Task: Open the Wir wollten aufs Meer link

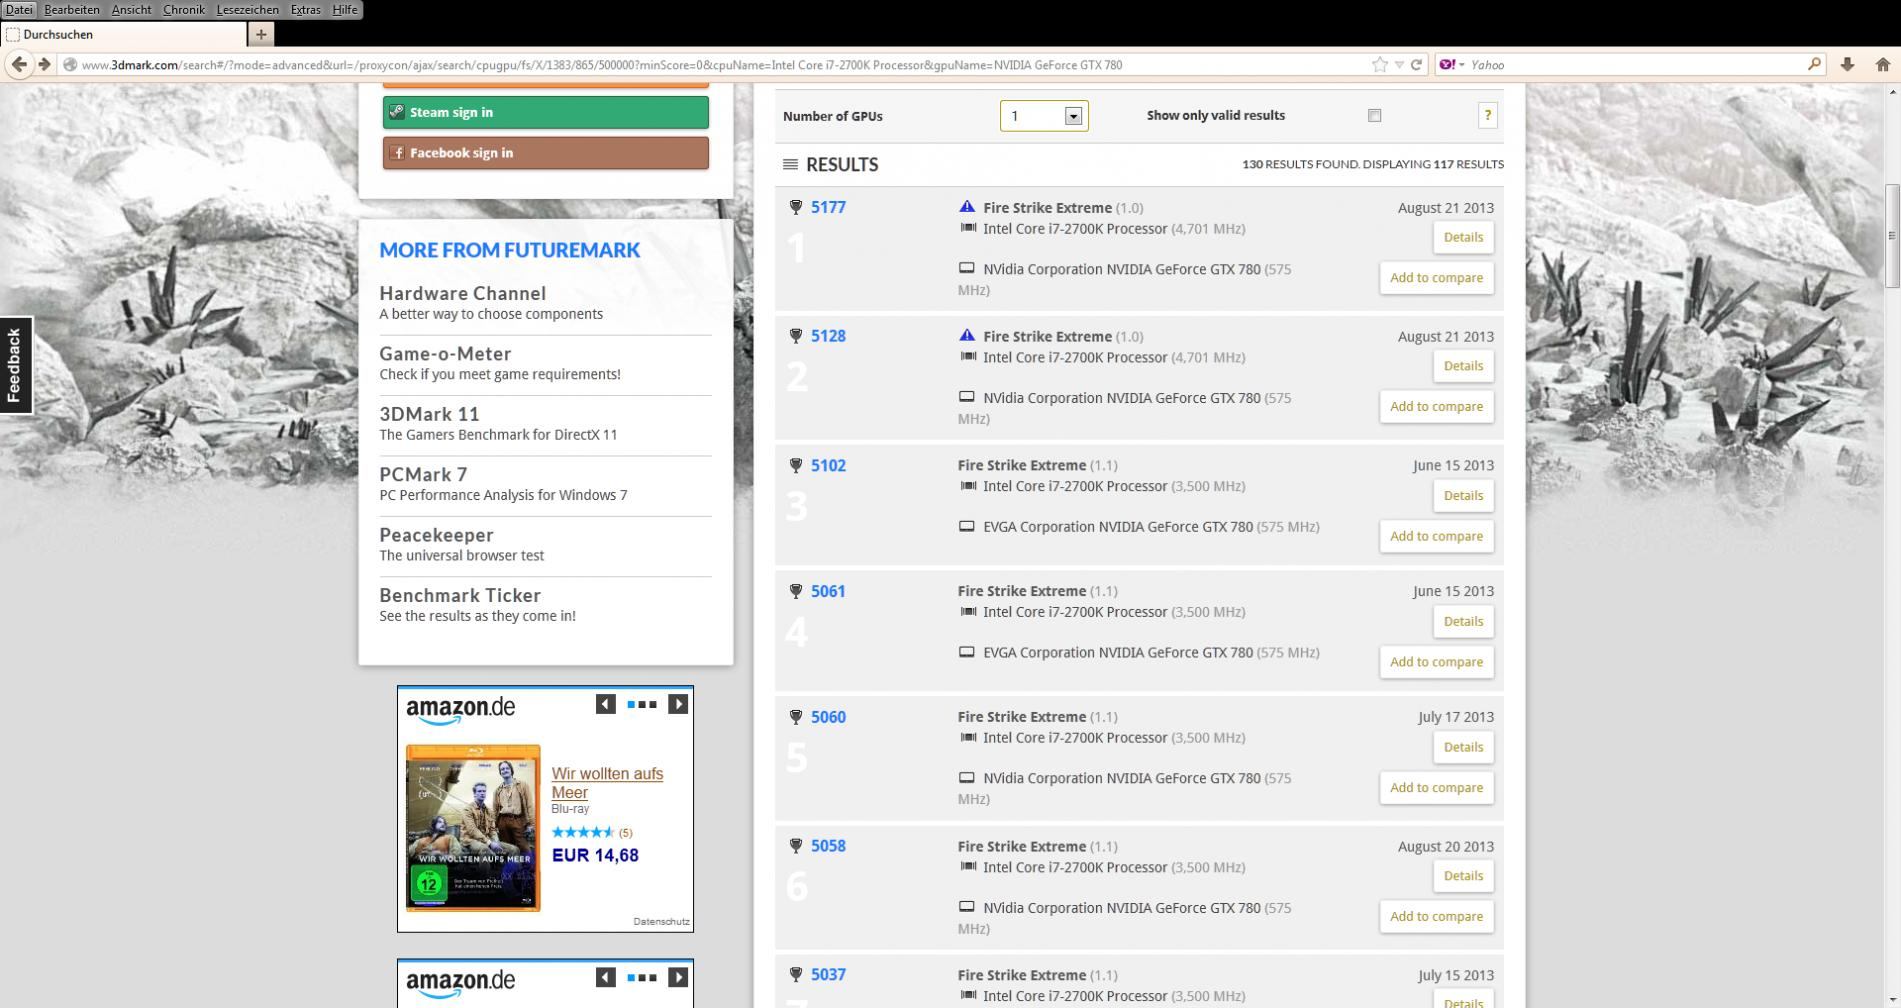Action: [x=607, y=783]
